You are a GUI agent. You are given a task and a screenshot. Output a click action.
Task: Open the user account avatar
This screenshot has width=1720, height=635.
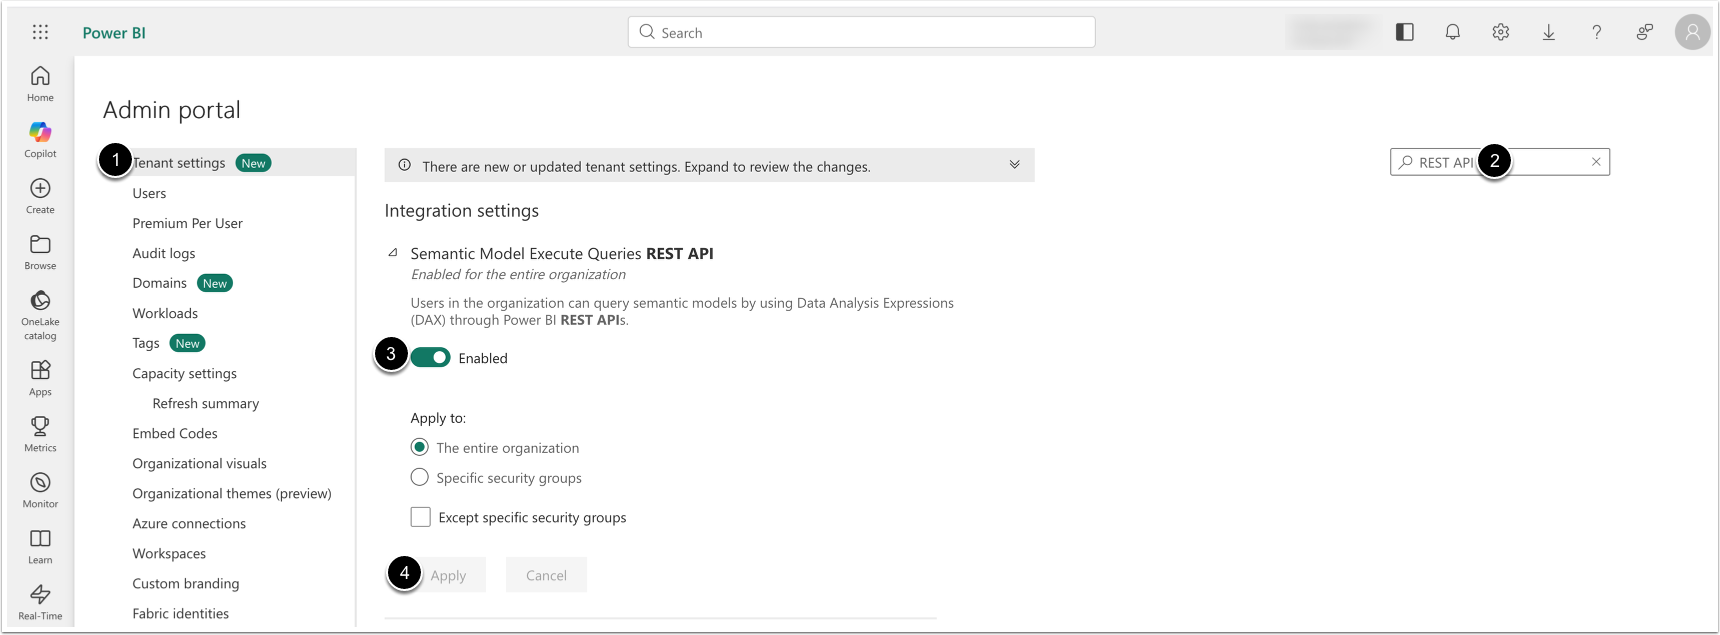coord(1693,32)
